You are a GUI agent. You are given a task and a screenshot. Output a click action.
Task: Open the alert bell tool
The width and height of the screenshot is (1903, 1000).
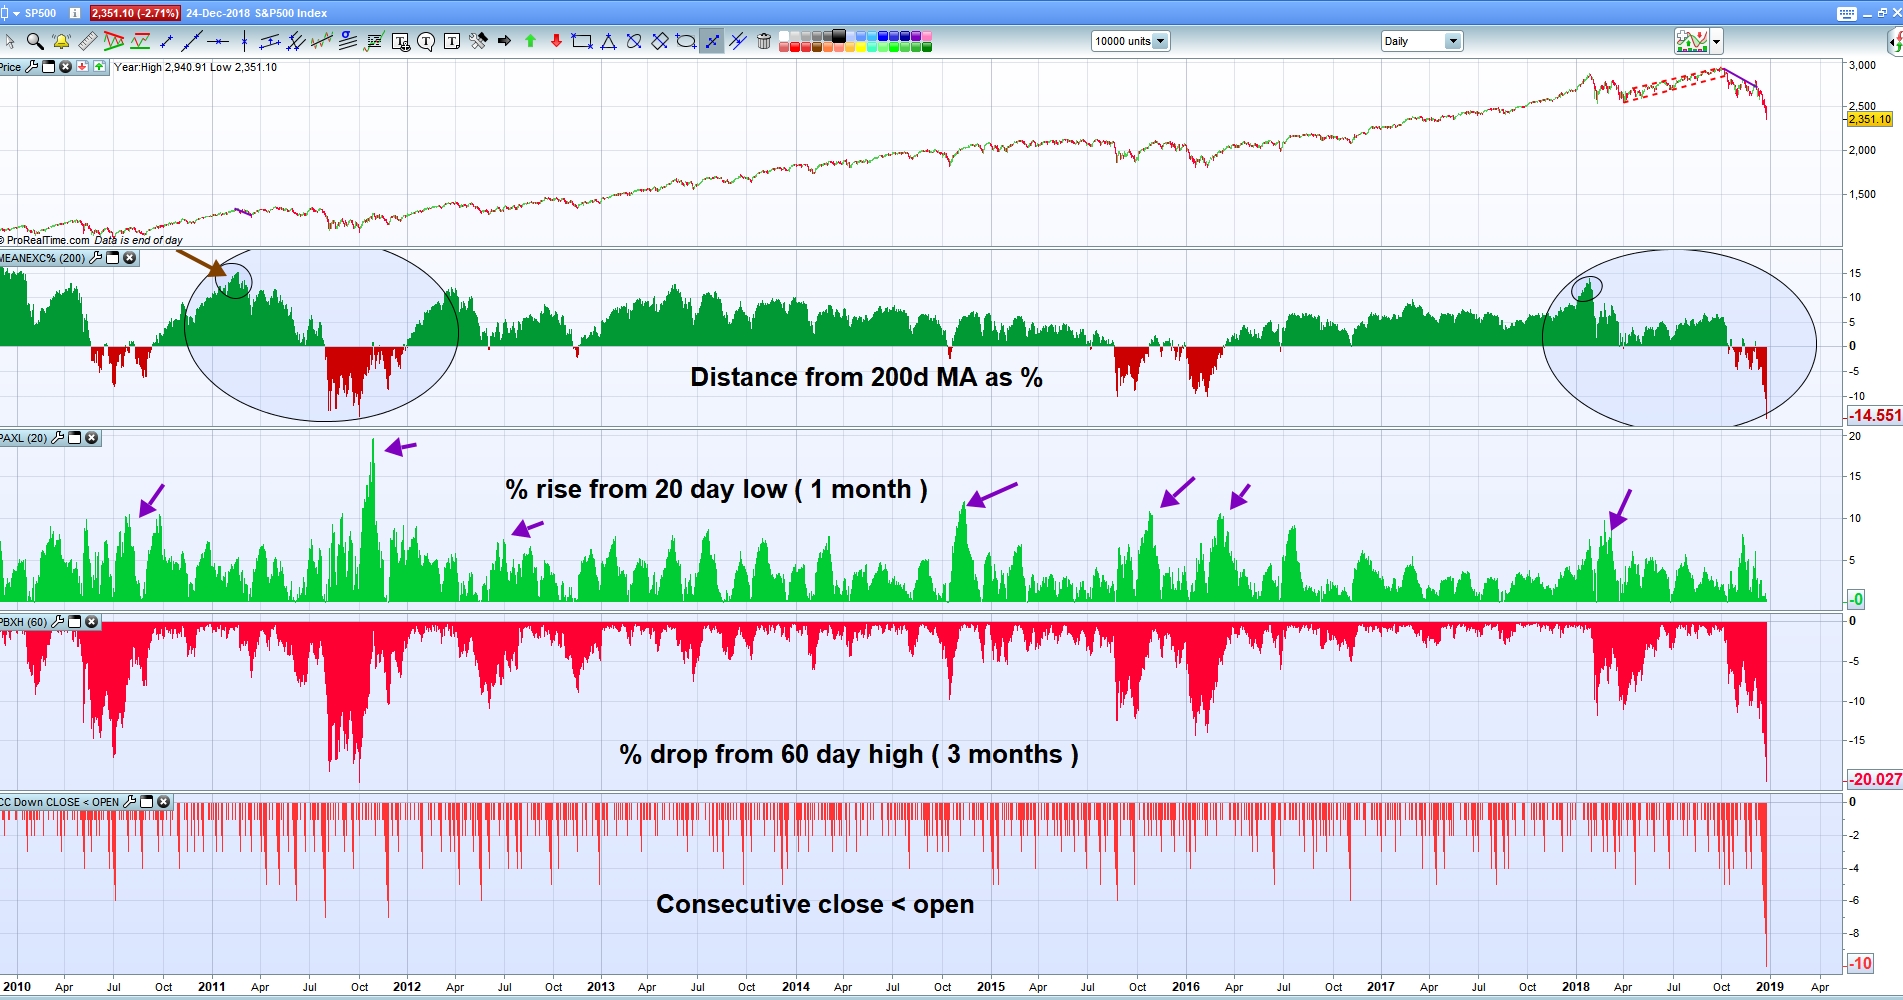[61, 41]
